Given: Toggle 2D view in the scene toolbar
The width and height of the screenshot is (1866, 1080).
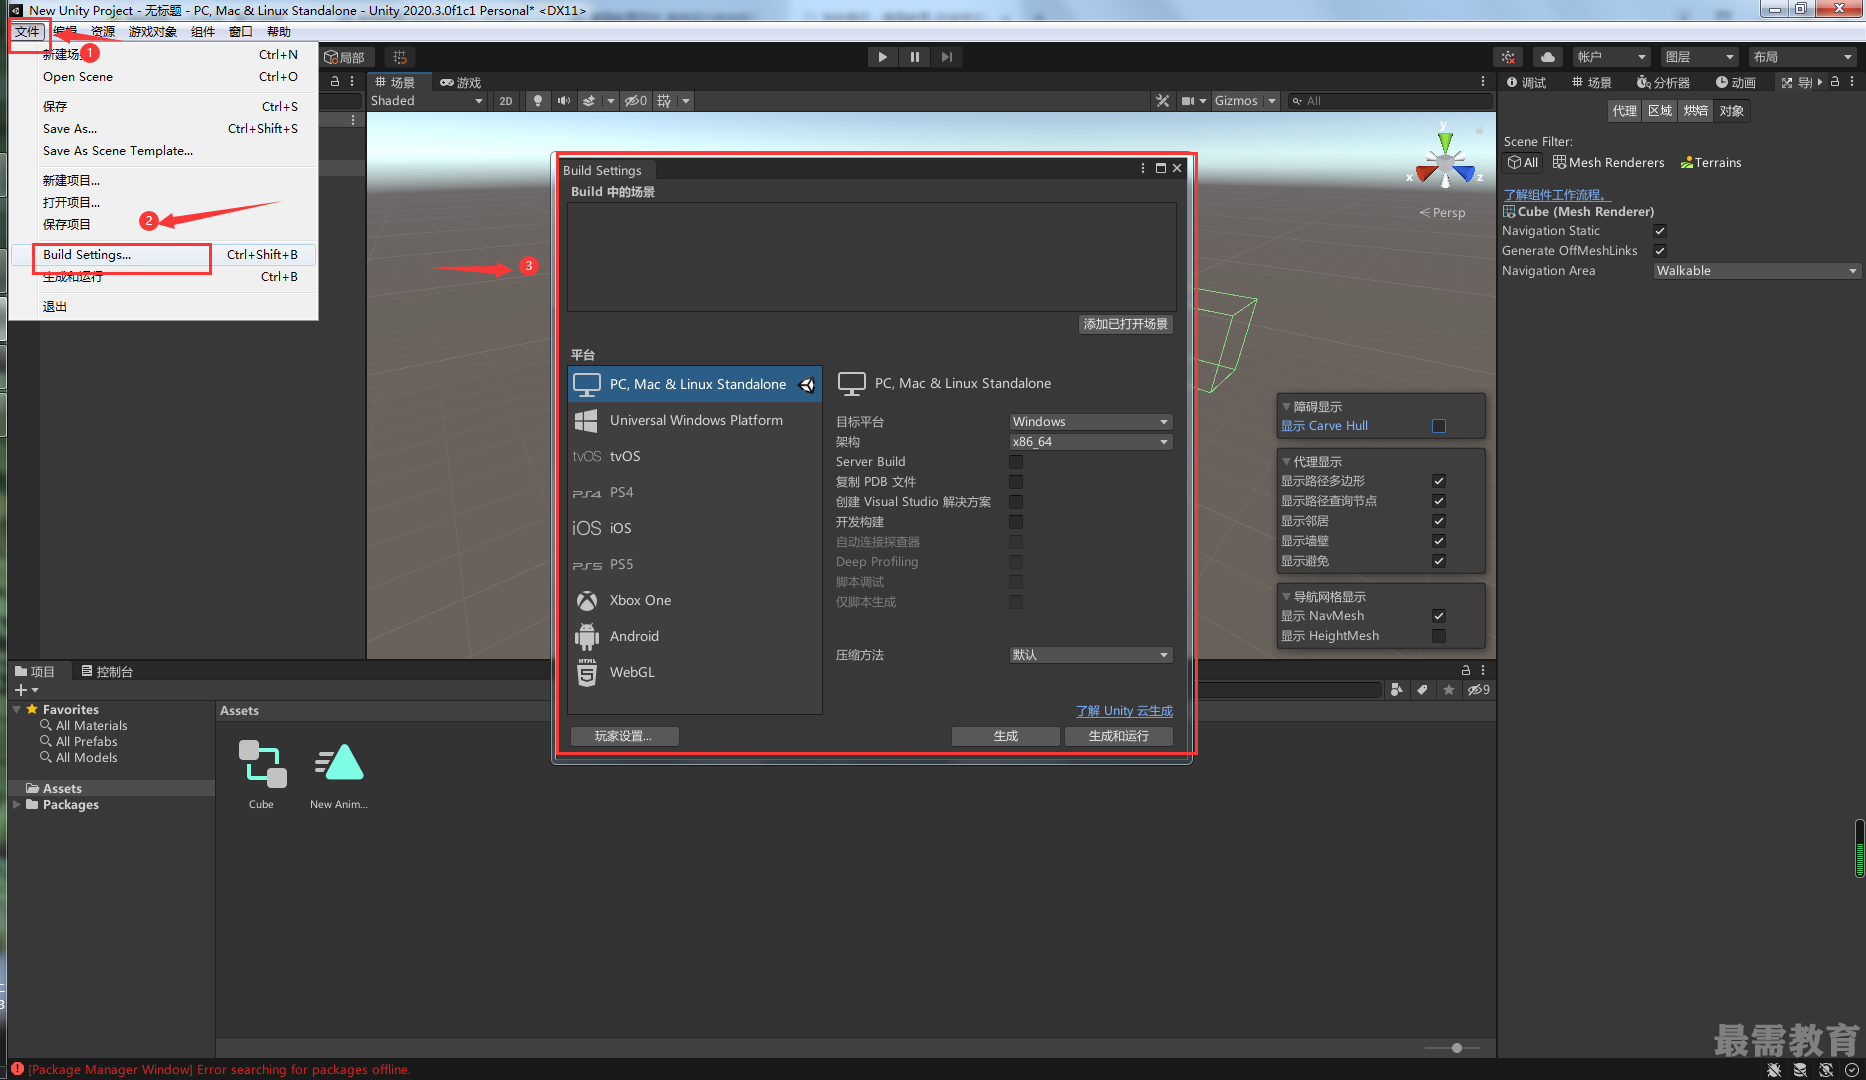Looking at the screenshot, I should (x=506, y=101).
